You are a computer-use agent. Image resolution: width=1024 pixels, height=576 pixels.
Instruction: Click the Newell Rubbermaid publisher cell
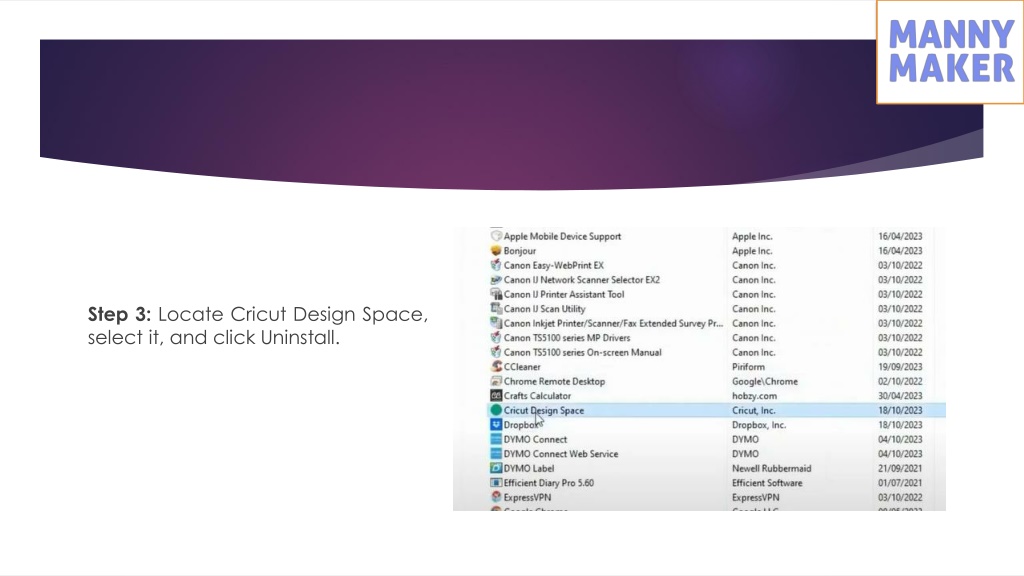point(771,468)
